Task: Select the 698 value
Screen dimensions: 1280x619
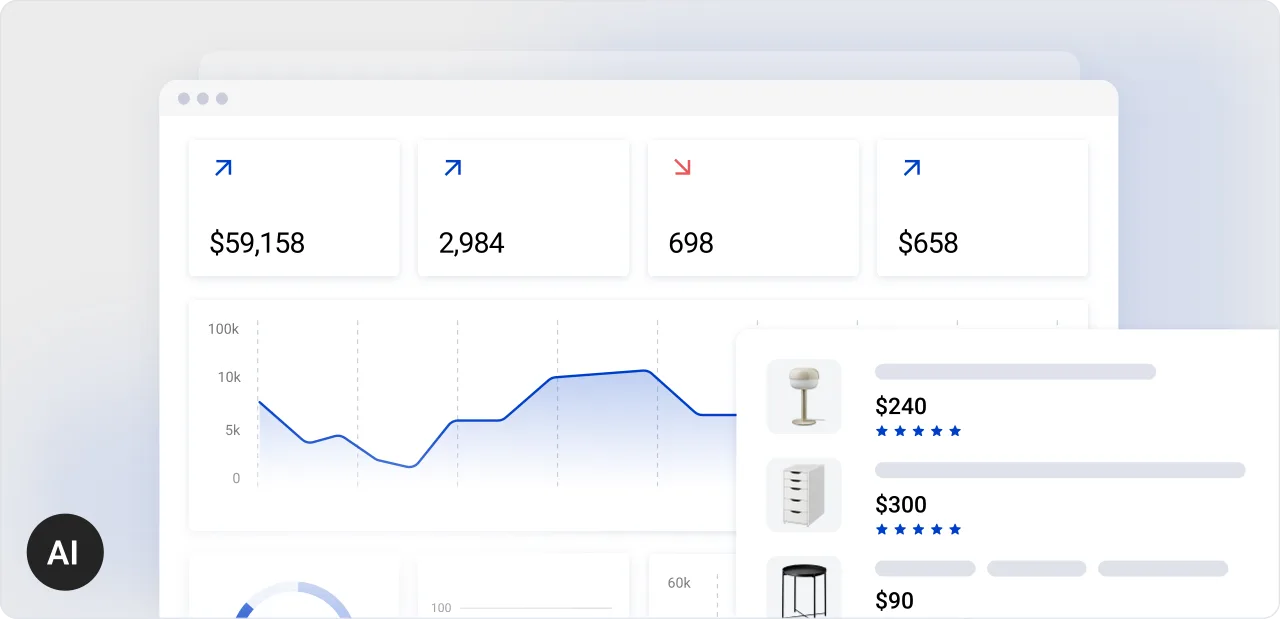Action: coord(691,243)
